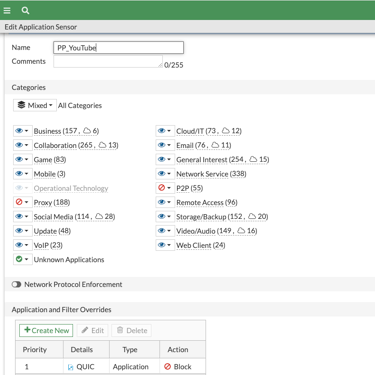Click the Update (48) category label

pos(52,231)
